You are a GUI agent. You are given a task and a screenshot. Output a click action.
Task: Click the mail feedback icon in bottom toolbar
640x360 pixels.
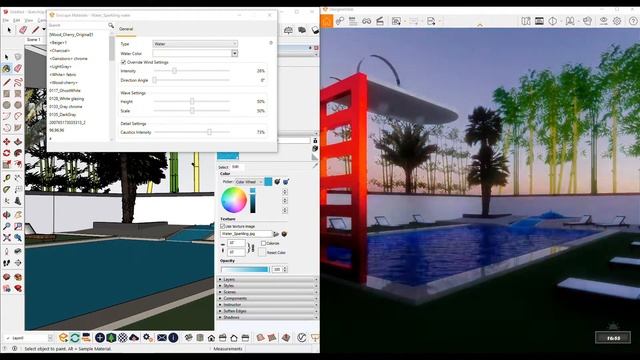162,338
